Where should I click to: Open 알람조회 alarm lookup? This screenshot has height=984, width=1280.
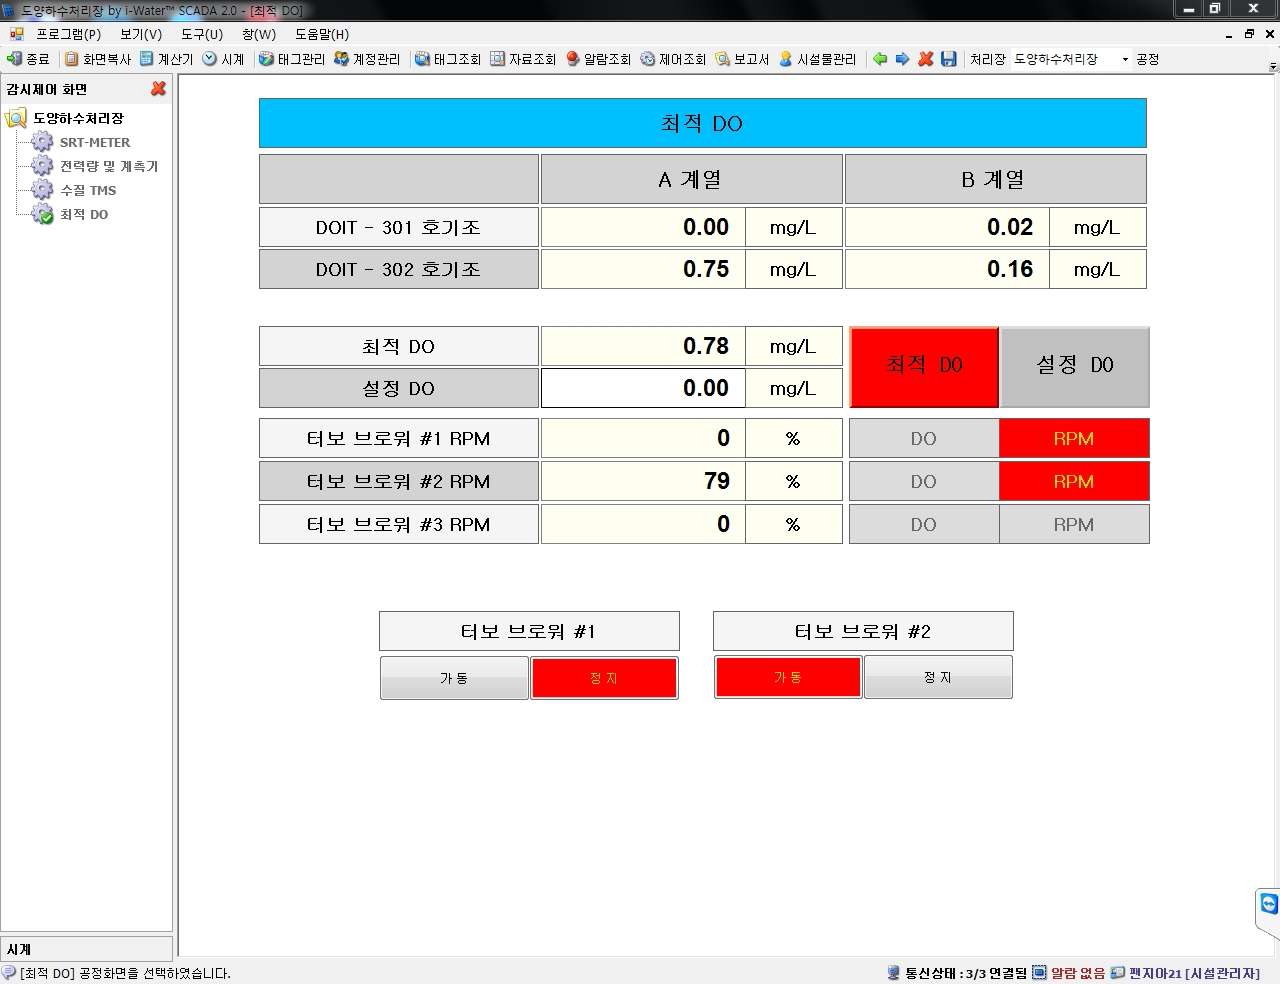pos(598,59)
